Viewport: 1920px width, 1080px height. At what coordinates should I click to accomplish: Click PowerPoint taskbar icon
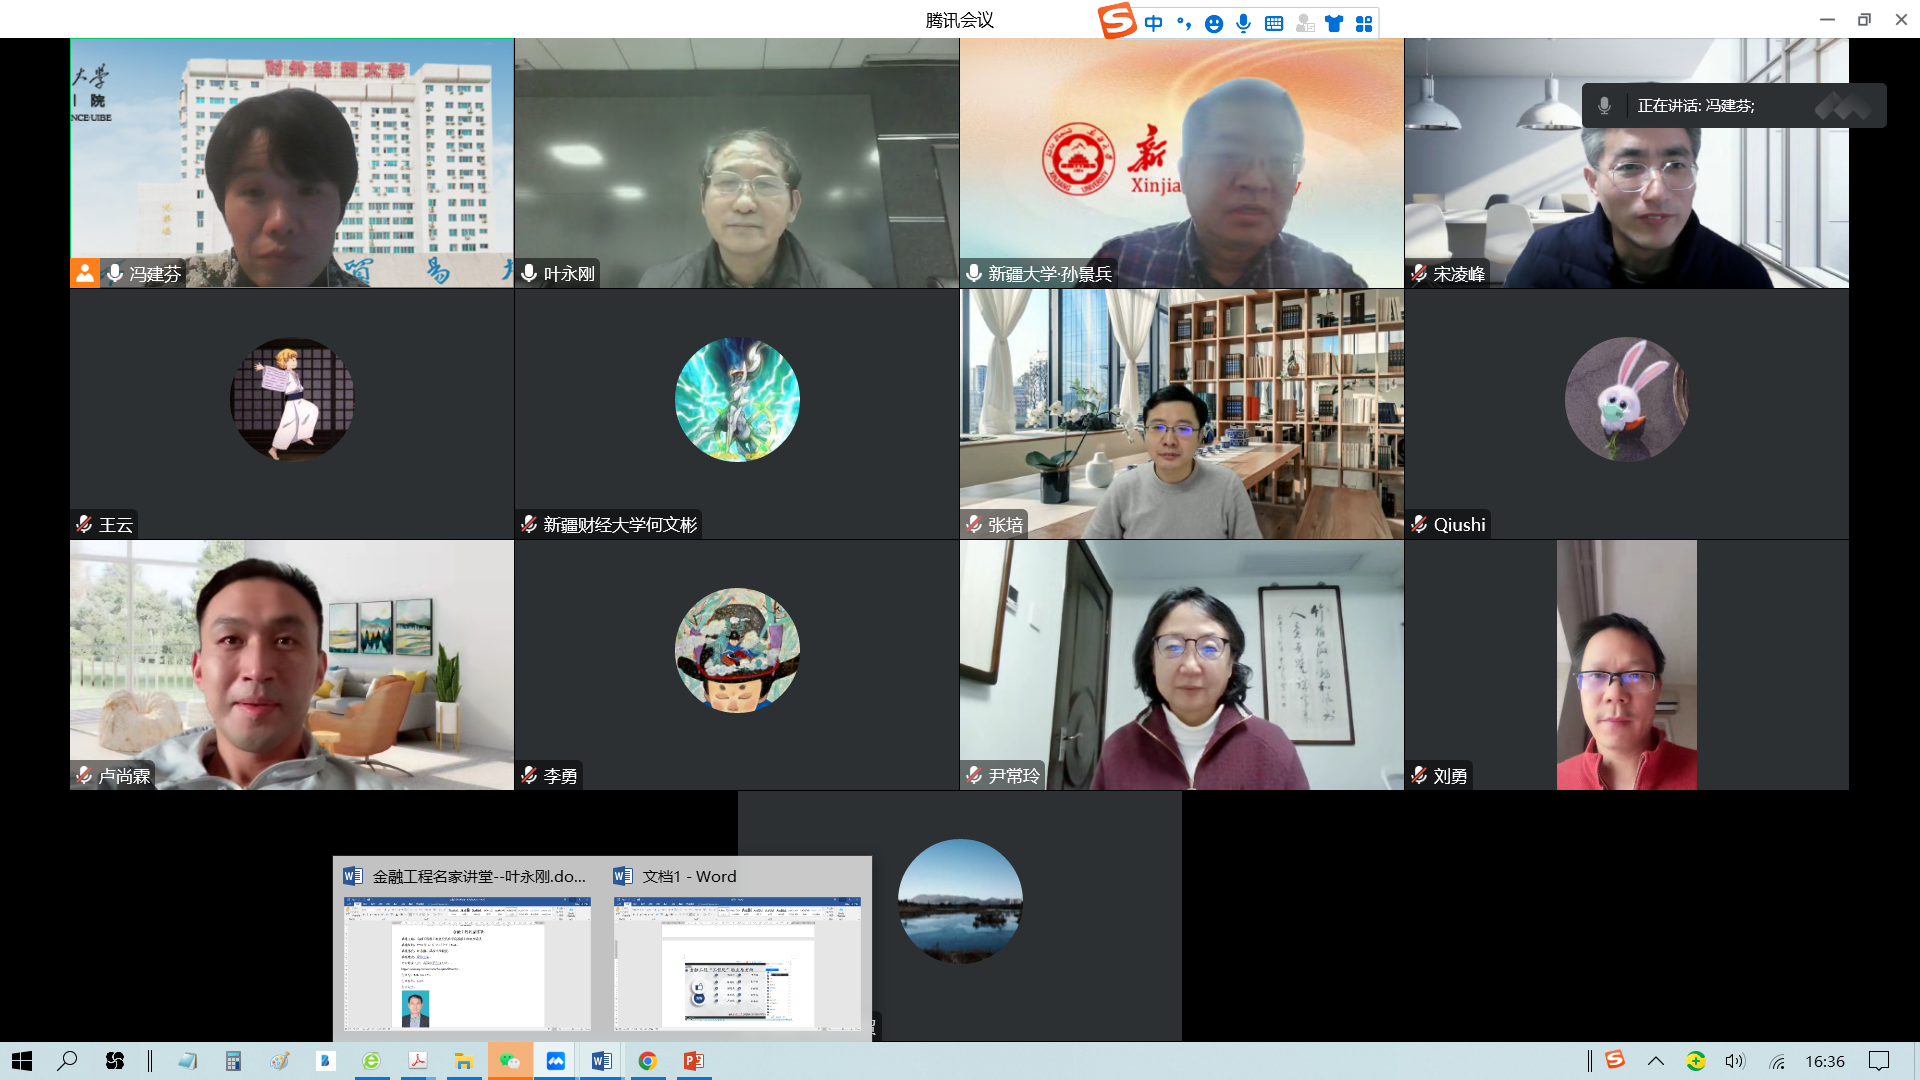[694, 1061]
